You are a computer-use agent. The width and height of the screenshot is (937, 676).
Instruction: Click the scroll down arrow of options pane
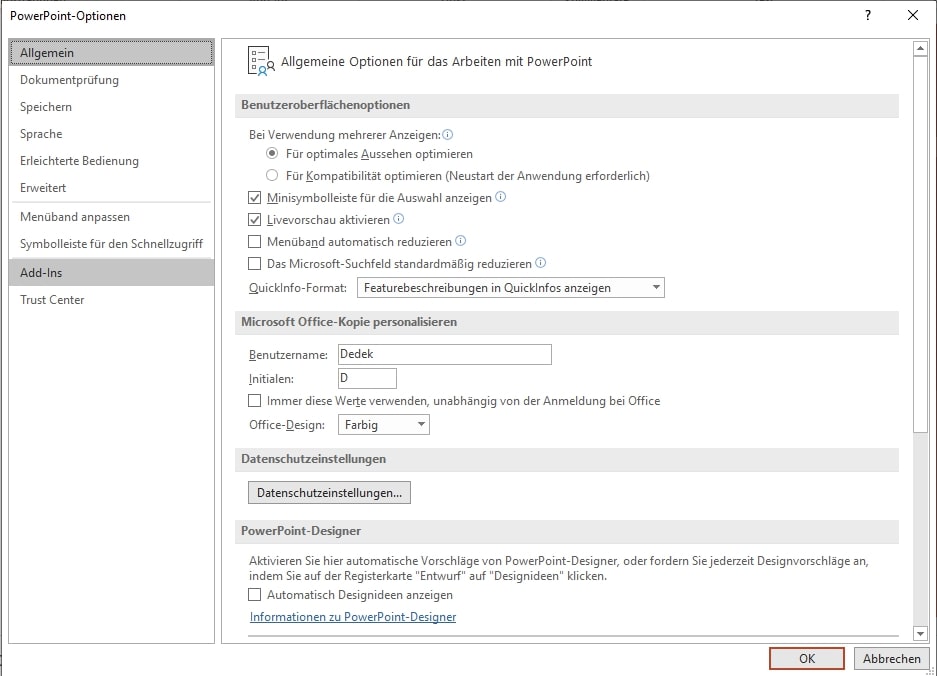click(x=920, y=632)
